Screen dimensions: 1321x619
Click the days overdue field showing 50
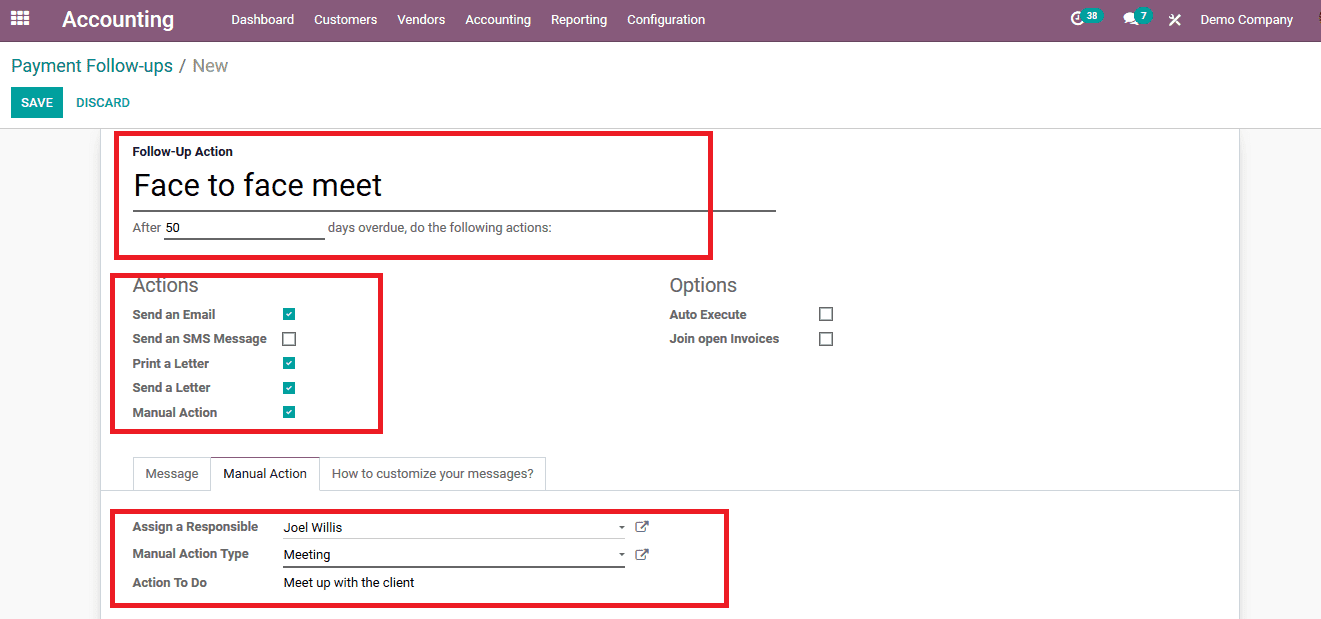[x=244, y=228]
